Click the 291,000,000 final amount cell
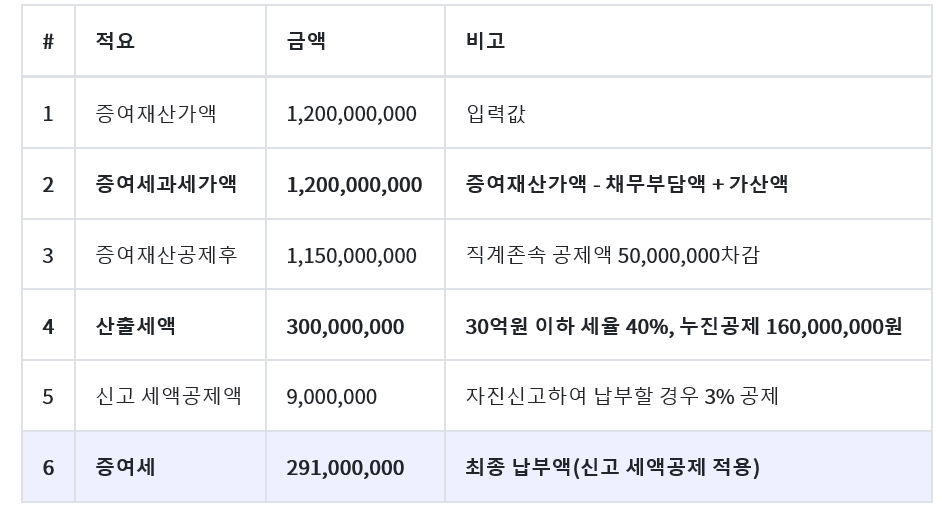The image size is (942, 519). coord(355,467)
